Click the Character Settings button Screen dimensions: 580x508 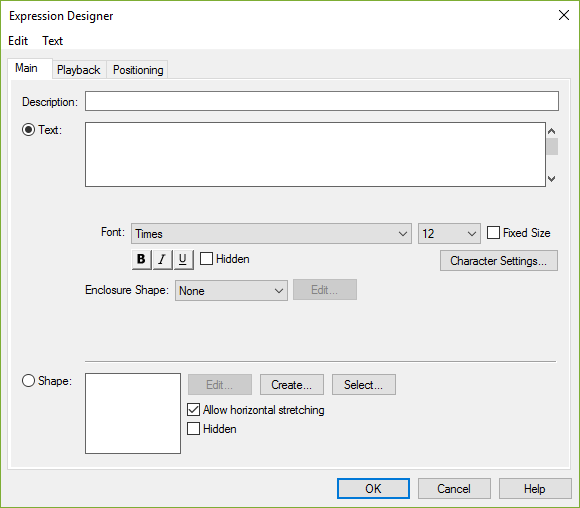pos(499,261)
